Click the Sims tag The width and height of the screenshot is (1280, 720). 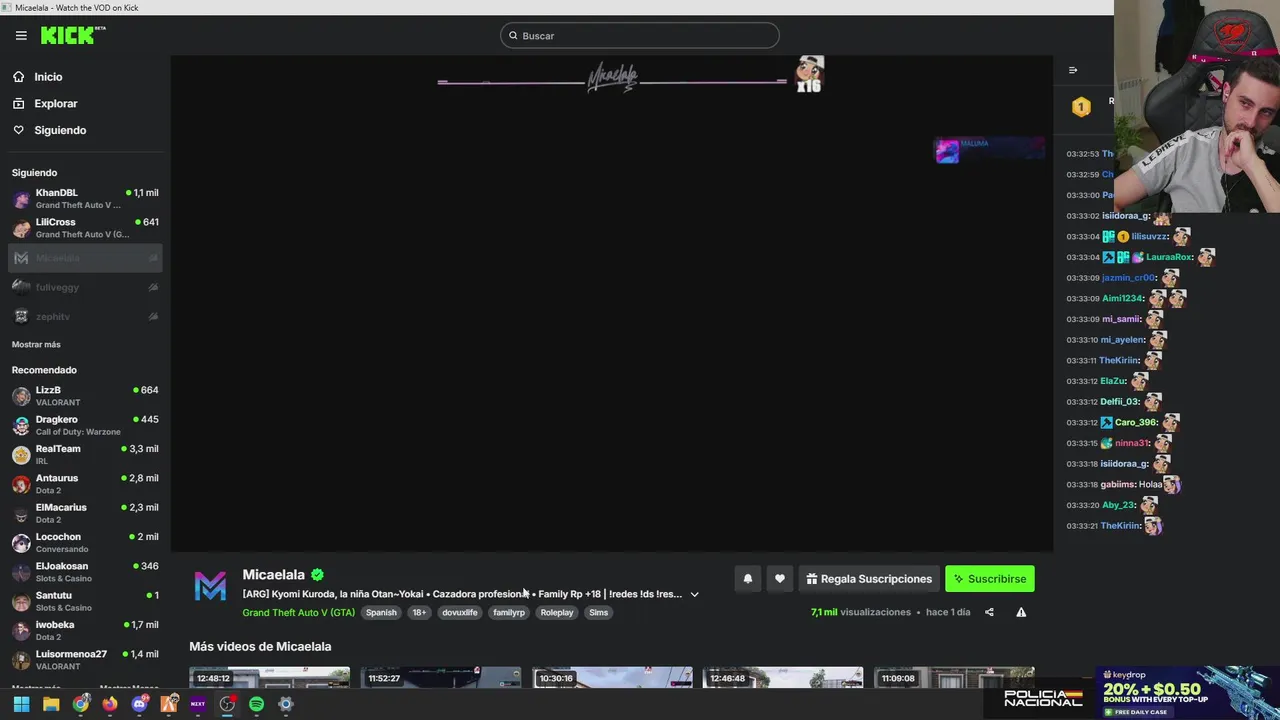[599, 612]
